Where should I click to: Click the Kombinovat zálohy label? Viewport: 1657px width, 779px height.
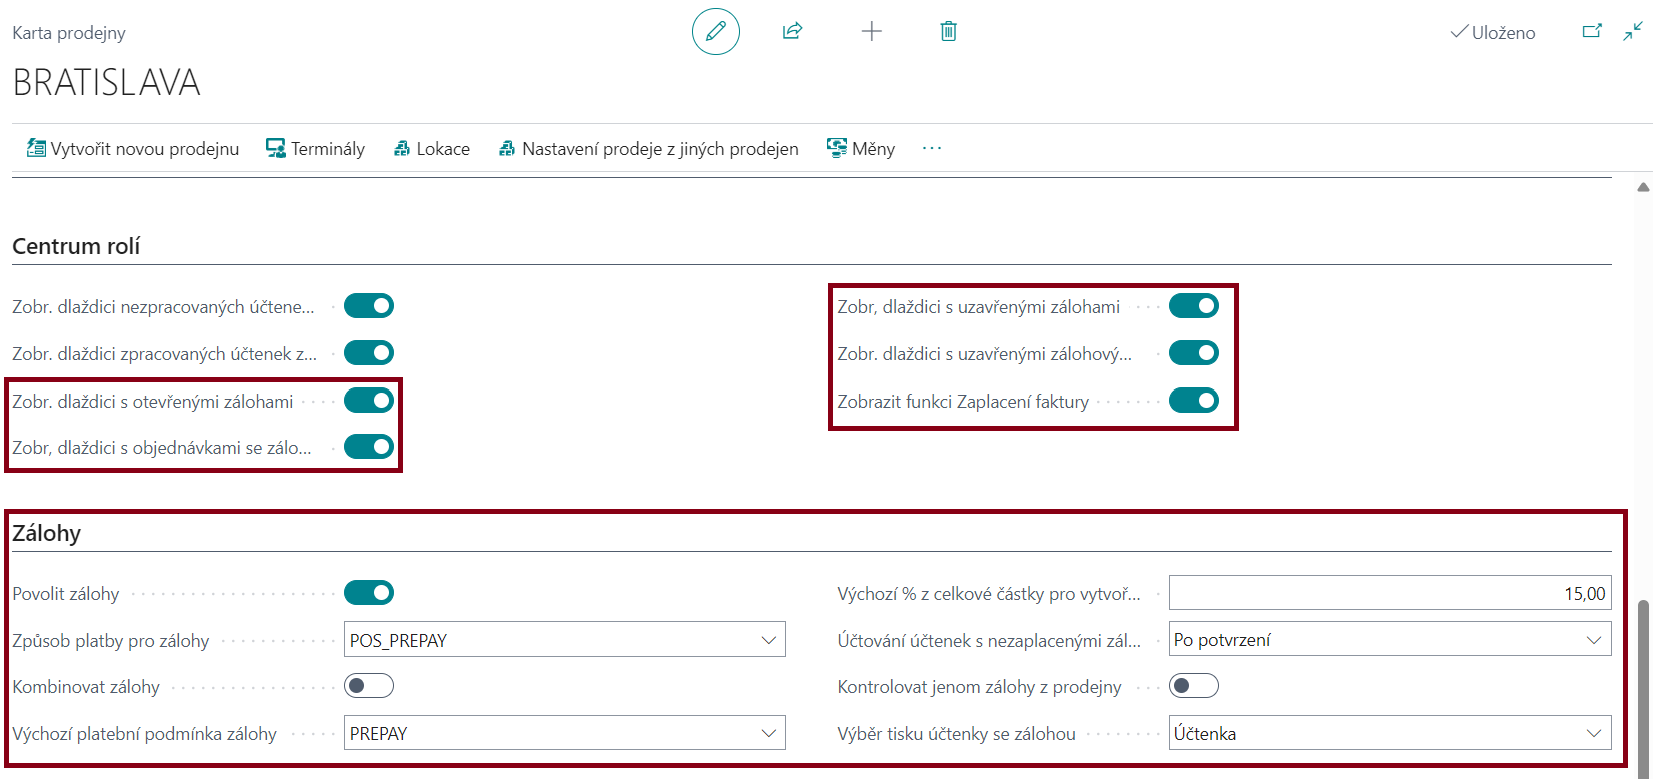tap(86, 687)
